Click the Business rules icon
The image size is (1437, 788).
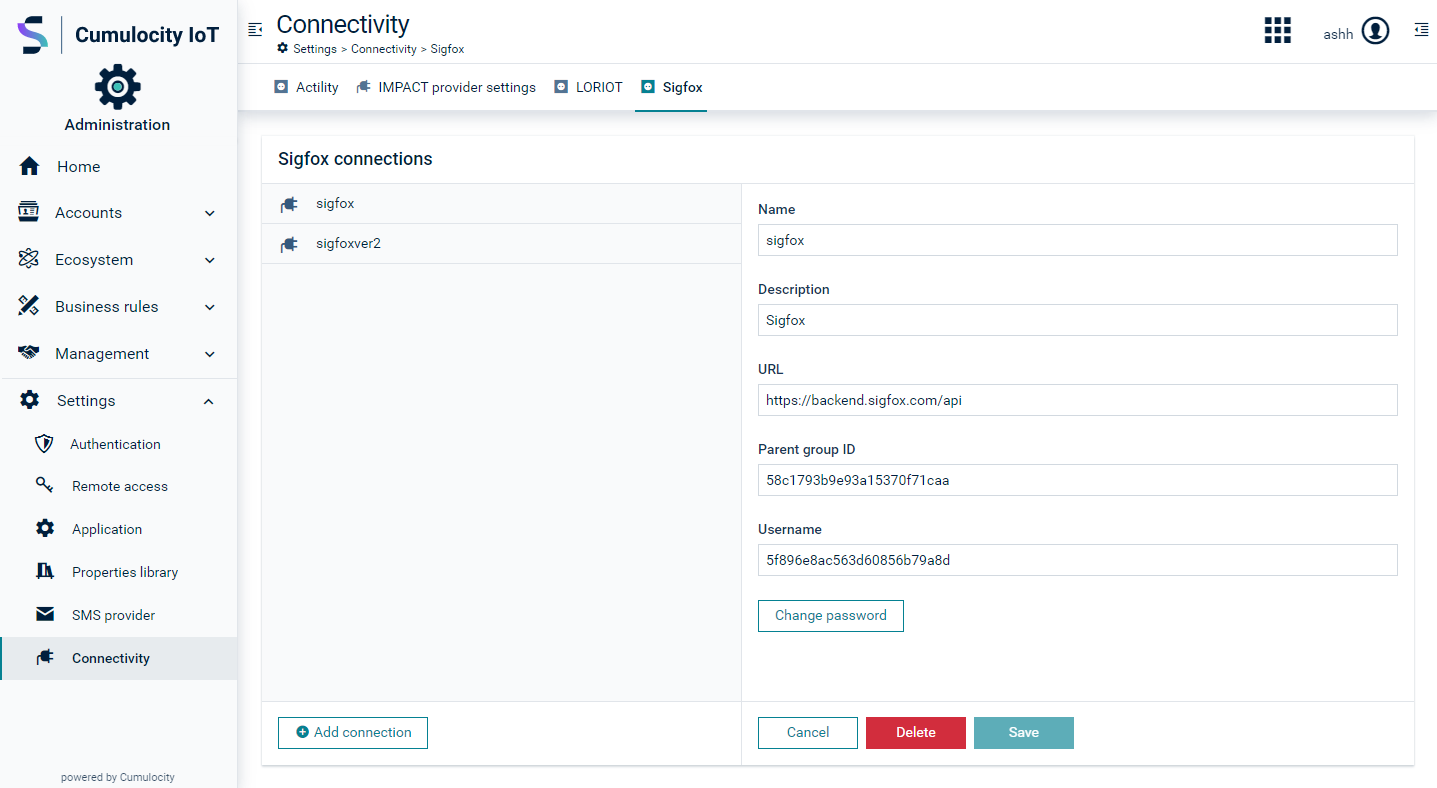[x=29, y=307]
